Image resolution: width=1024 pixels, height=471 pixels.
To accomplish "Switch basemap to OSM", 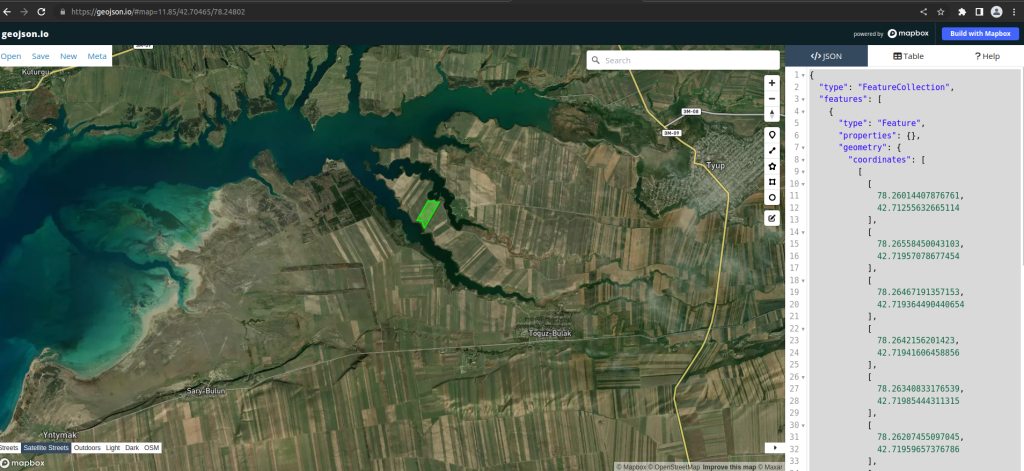I will (152, 447).
